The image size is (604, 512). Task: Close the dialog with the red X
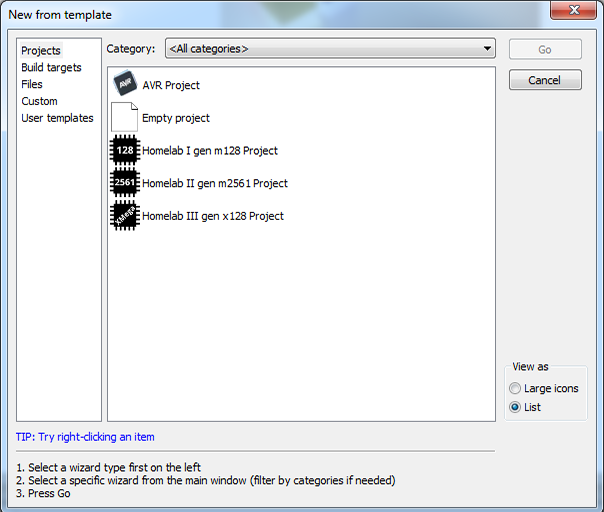pyautogui.click(x=574, y=12)
